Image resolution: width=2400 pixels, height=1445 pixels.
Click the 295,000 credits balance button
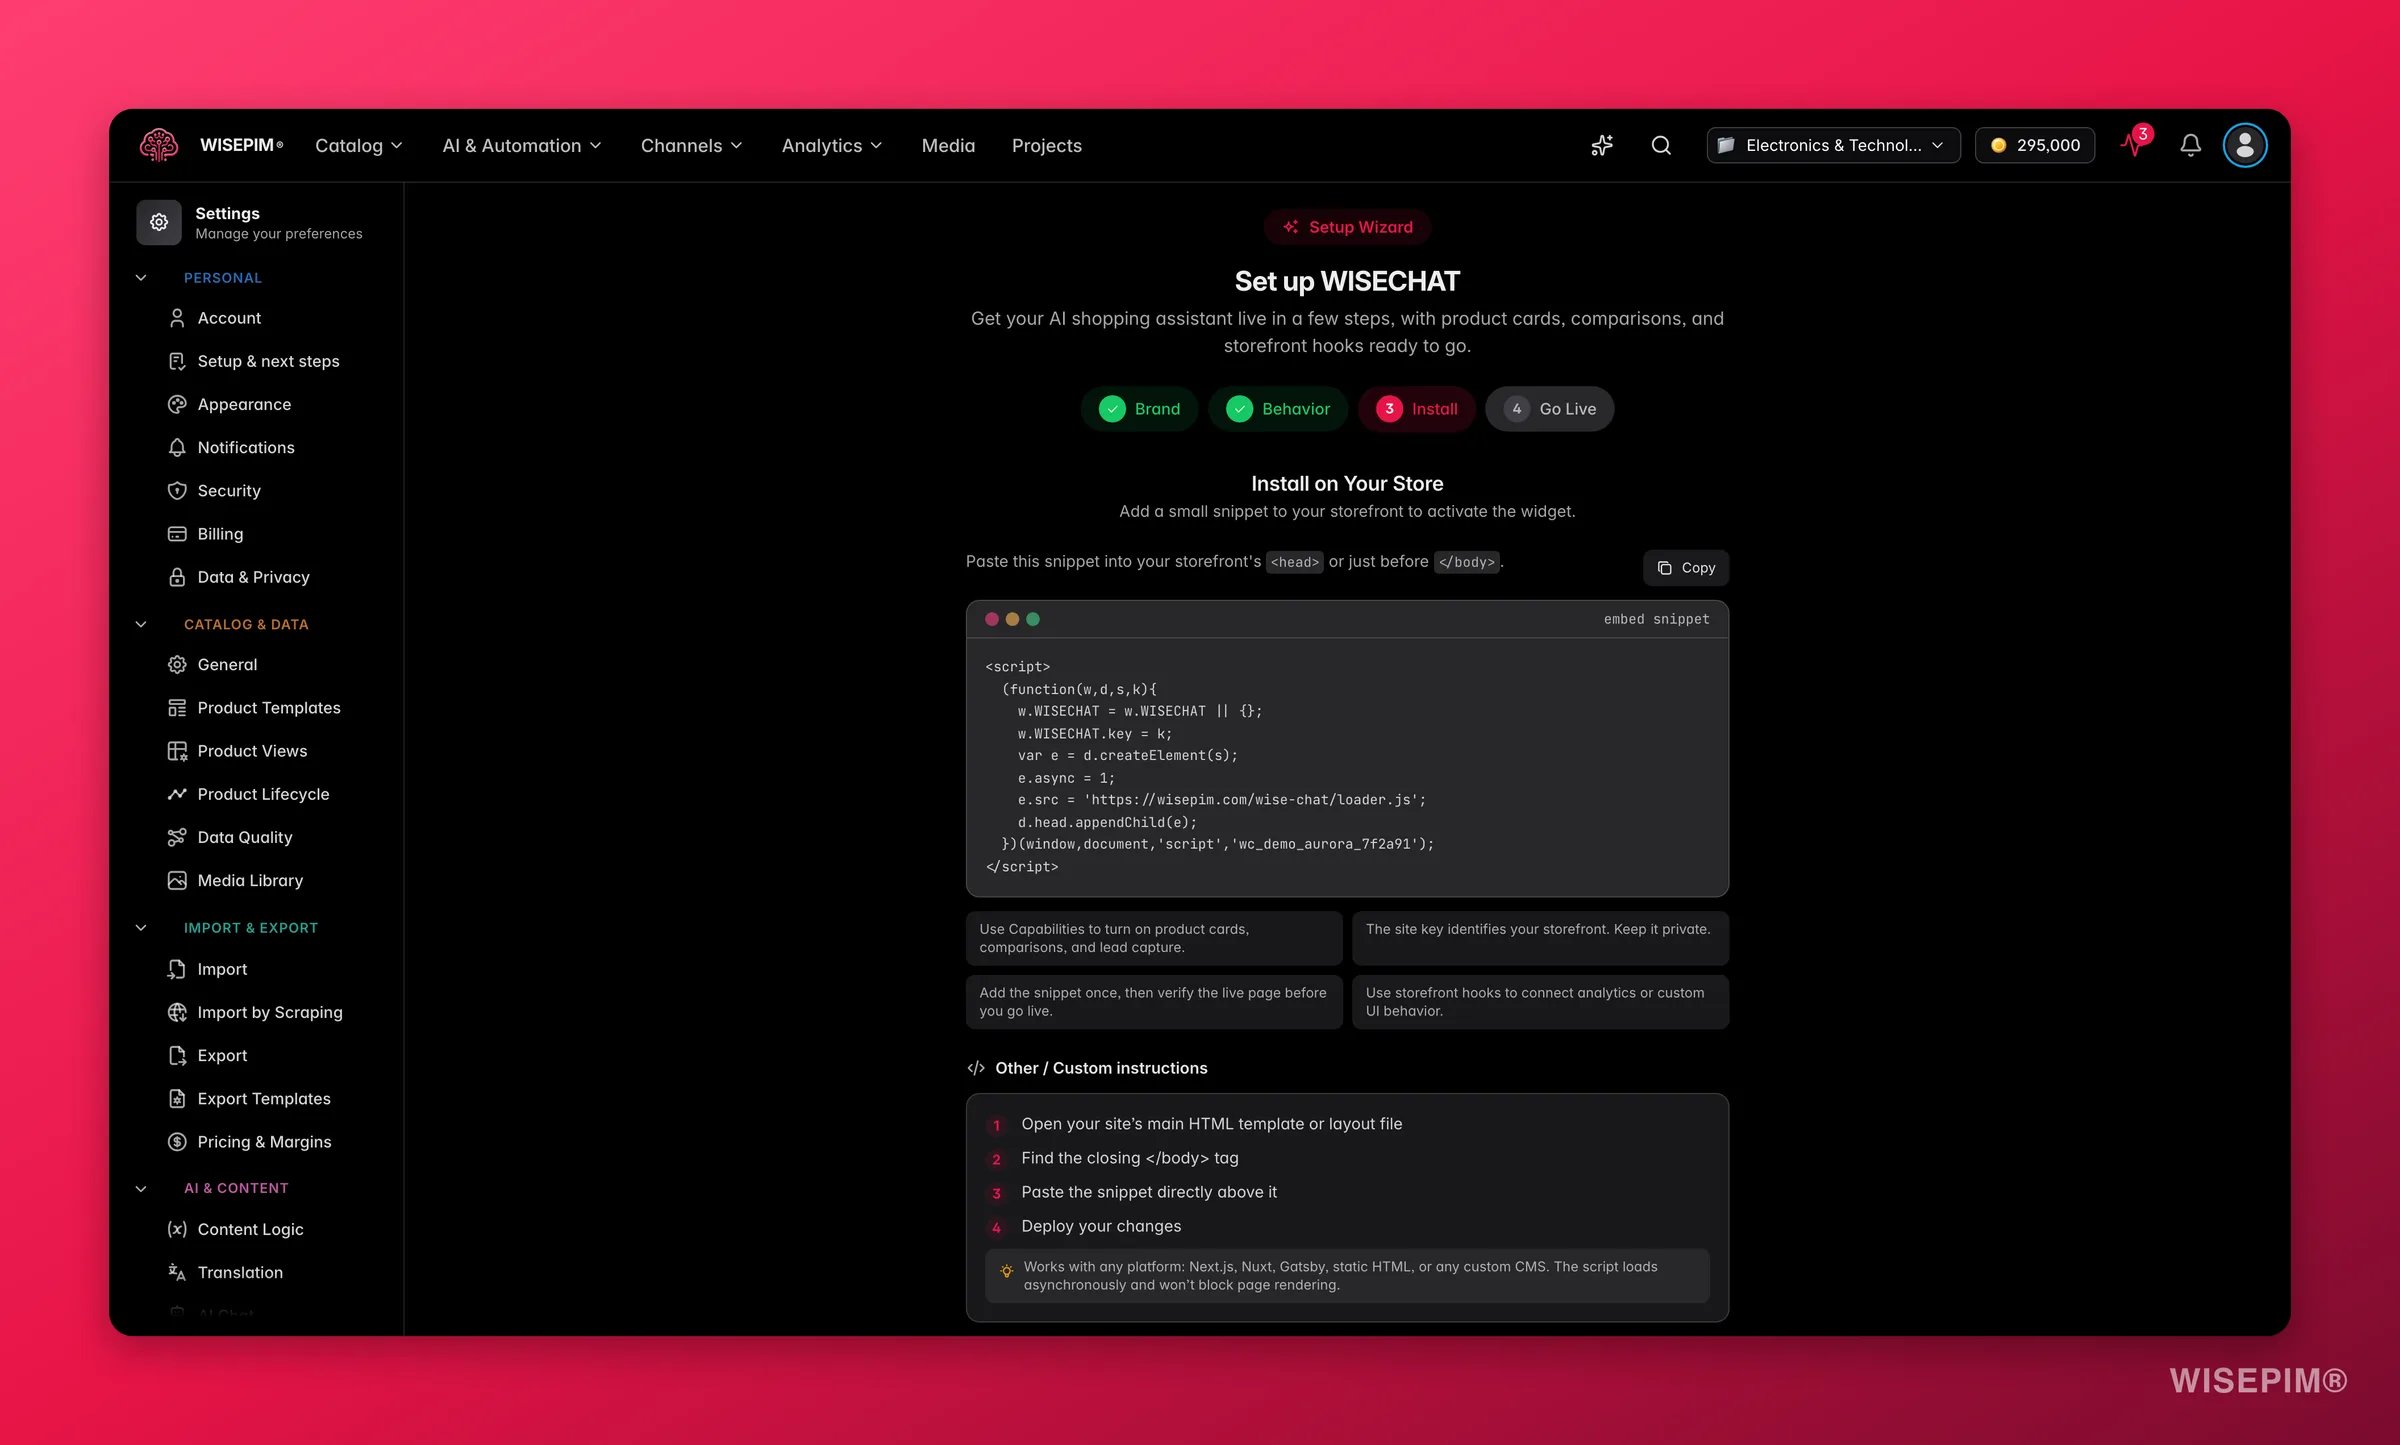pos(2035,145)
